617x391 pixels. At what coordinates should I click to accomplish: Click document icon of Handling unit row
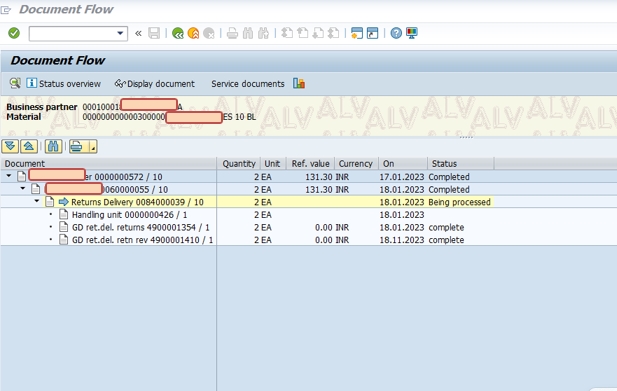click(x=63, y=214)
